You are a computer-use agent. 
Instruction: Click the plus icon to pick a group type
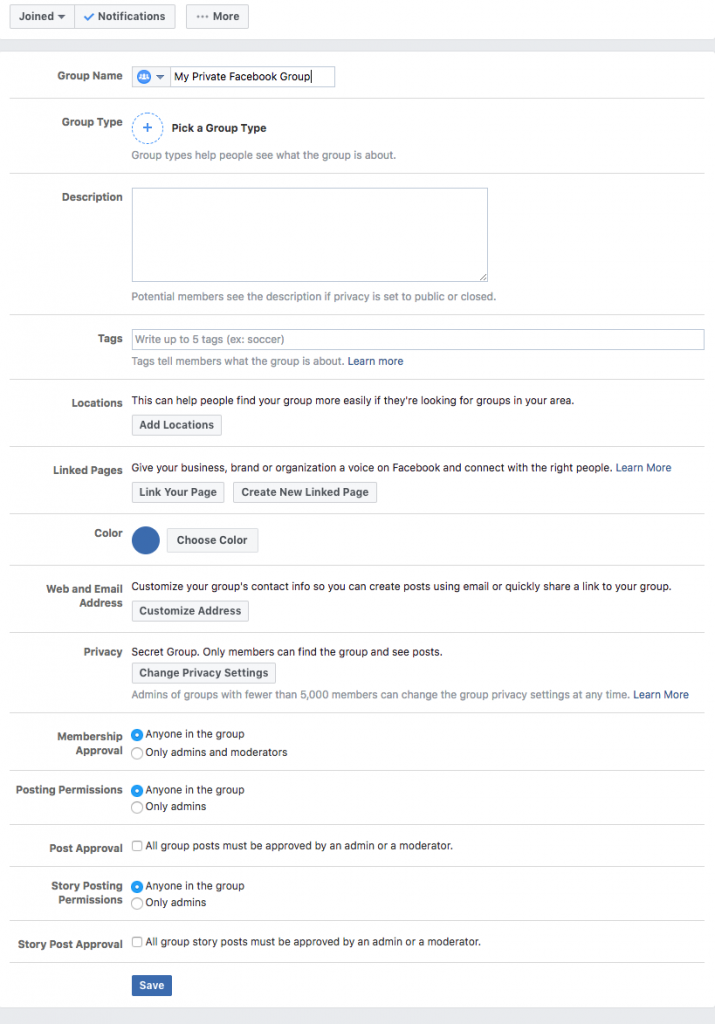147,128
